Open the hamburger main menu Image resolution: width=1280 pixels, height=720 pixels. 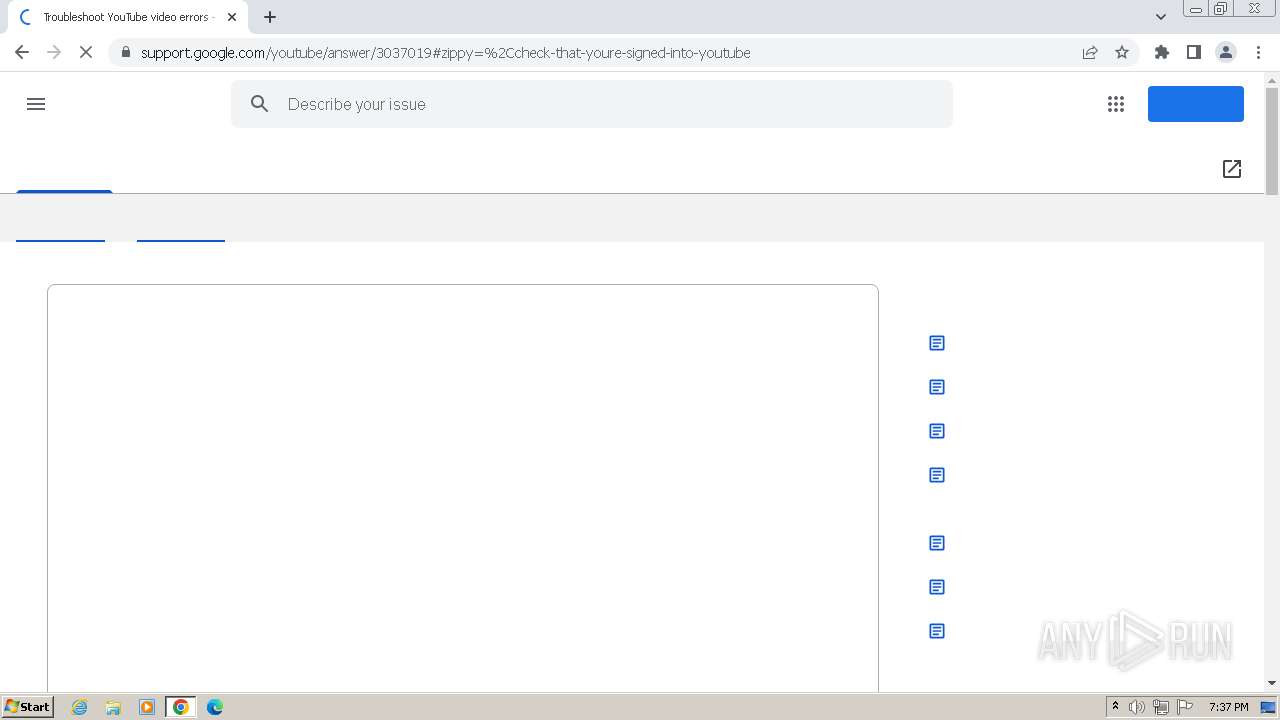click(36, 104)
